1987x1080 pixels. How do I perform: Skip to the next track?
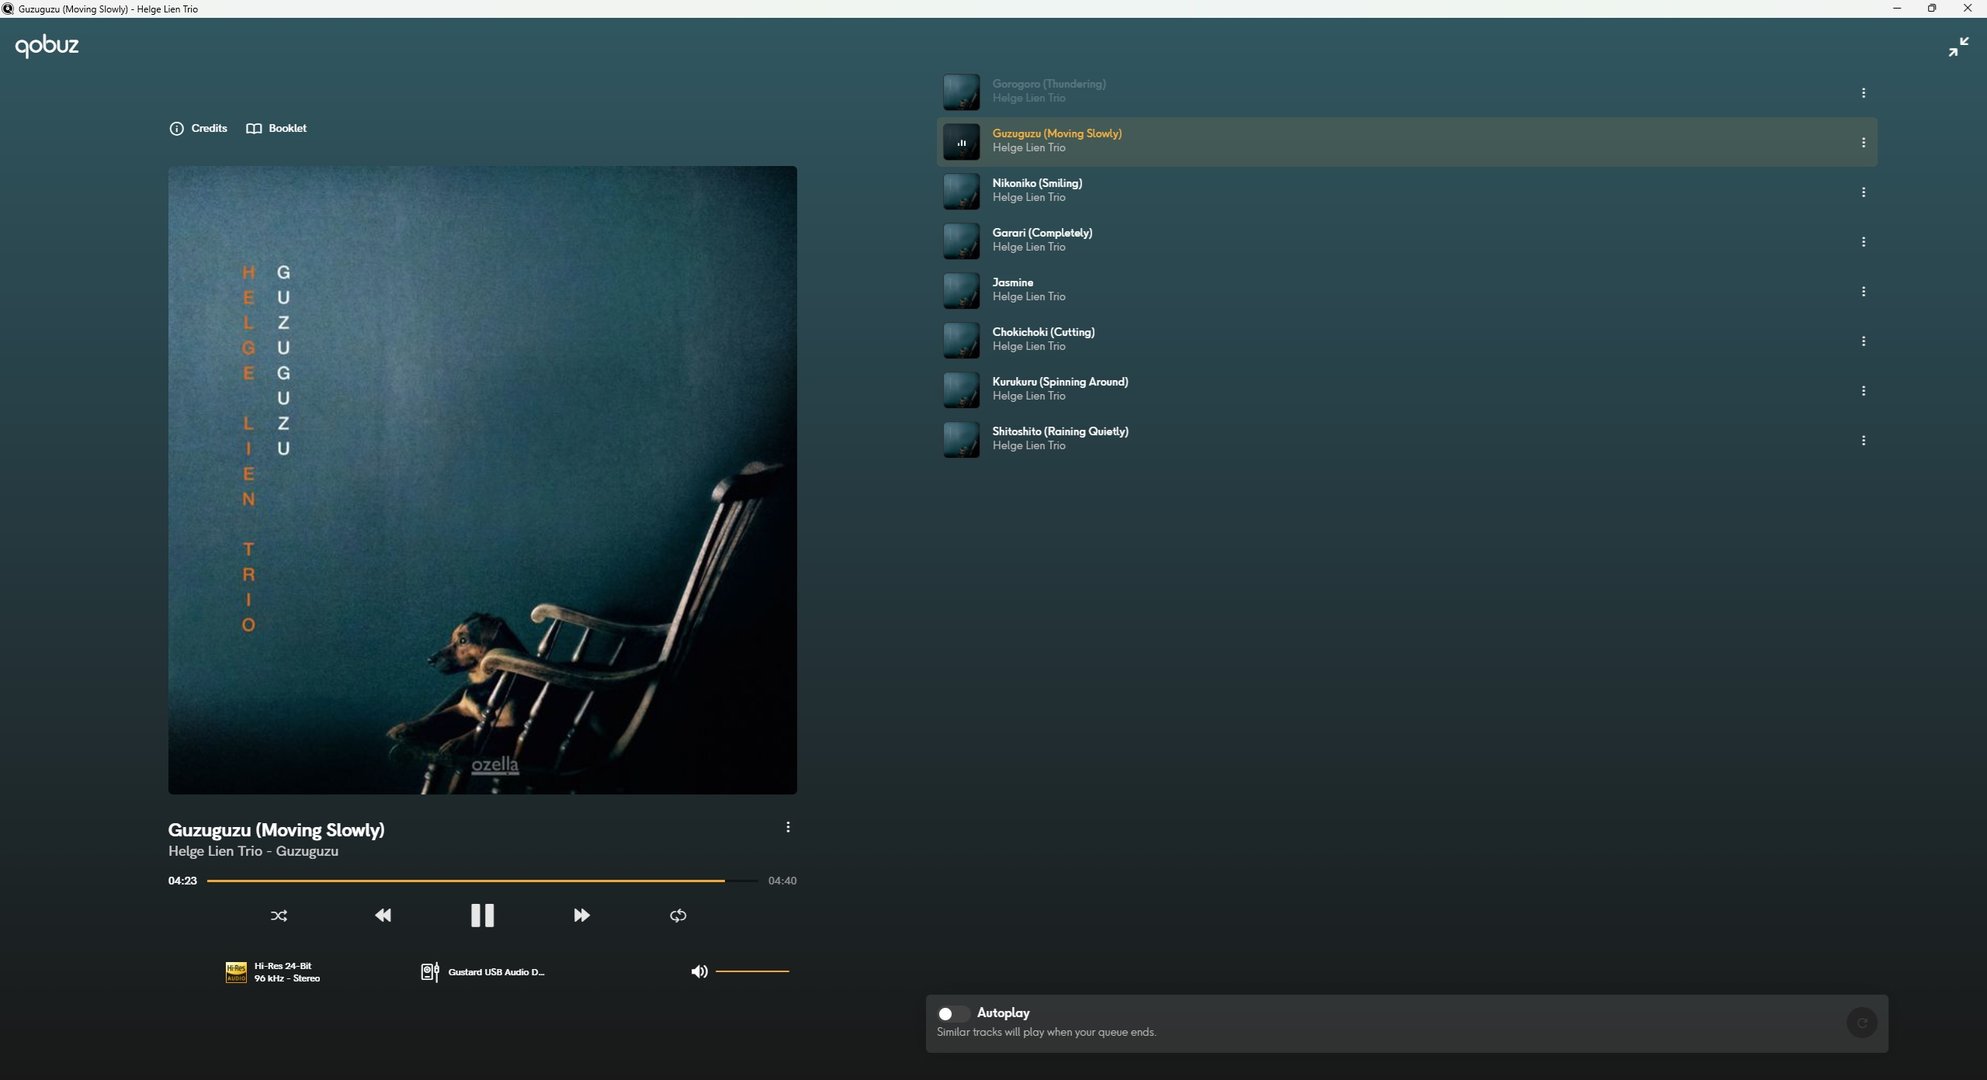tap(581, 915)
